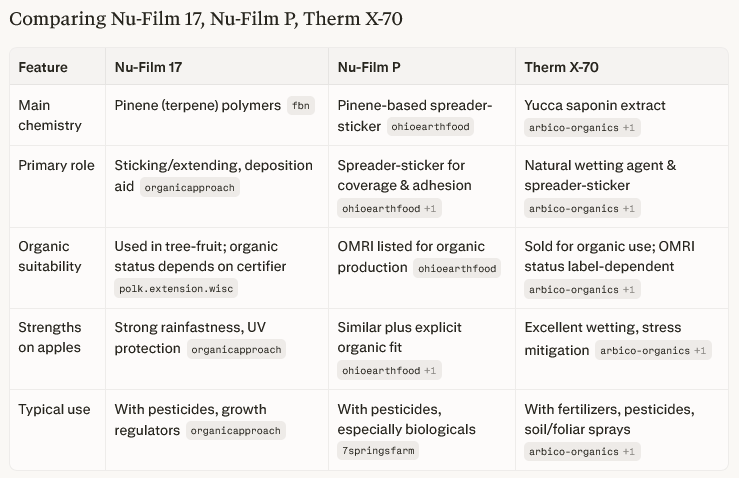
Task: Select the Nu-Film P column header
Action: [368, 67]
